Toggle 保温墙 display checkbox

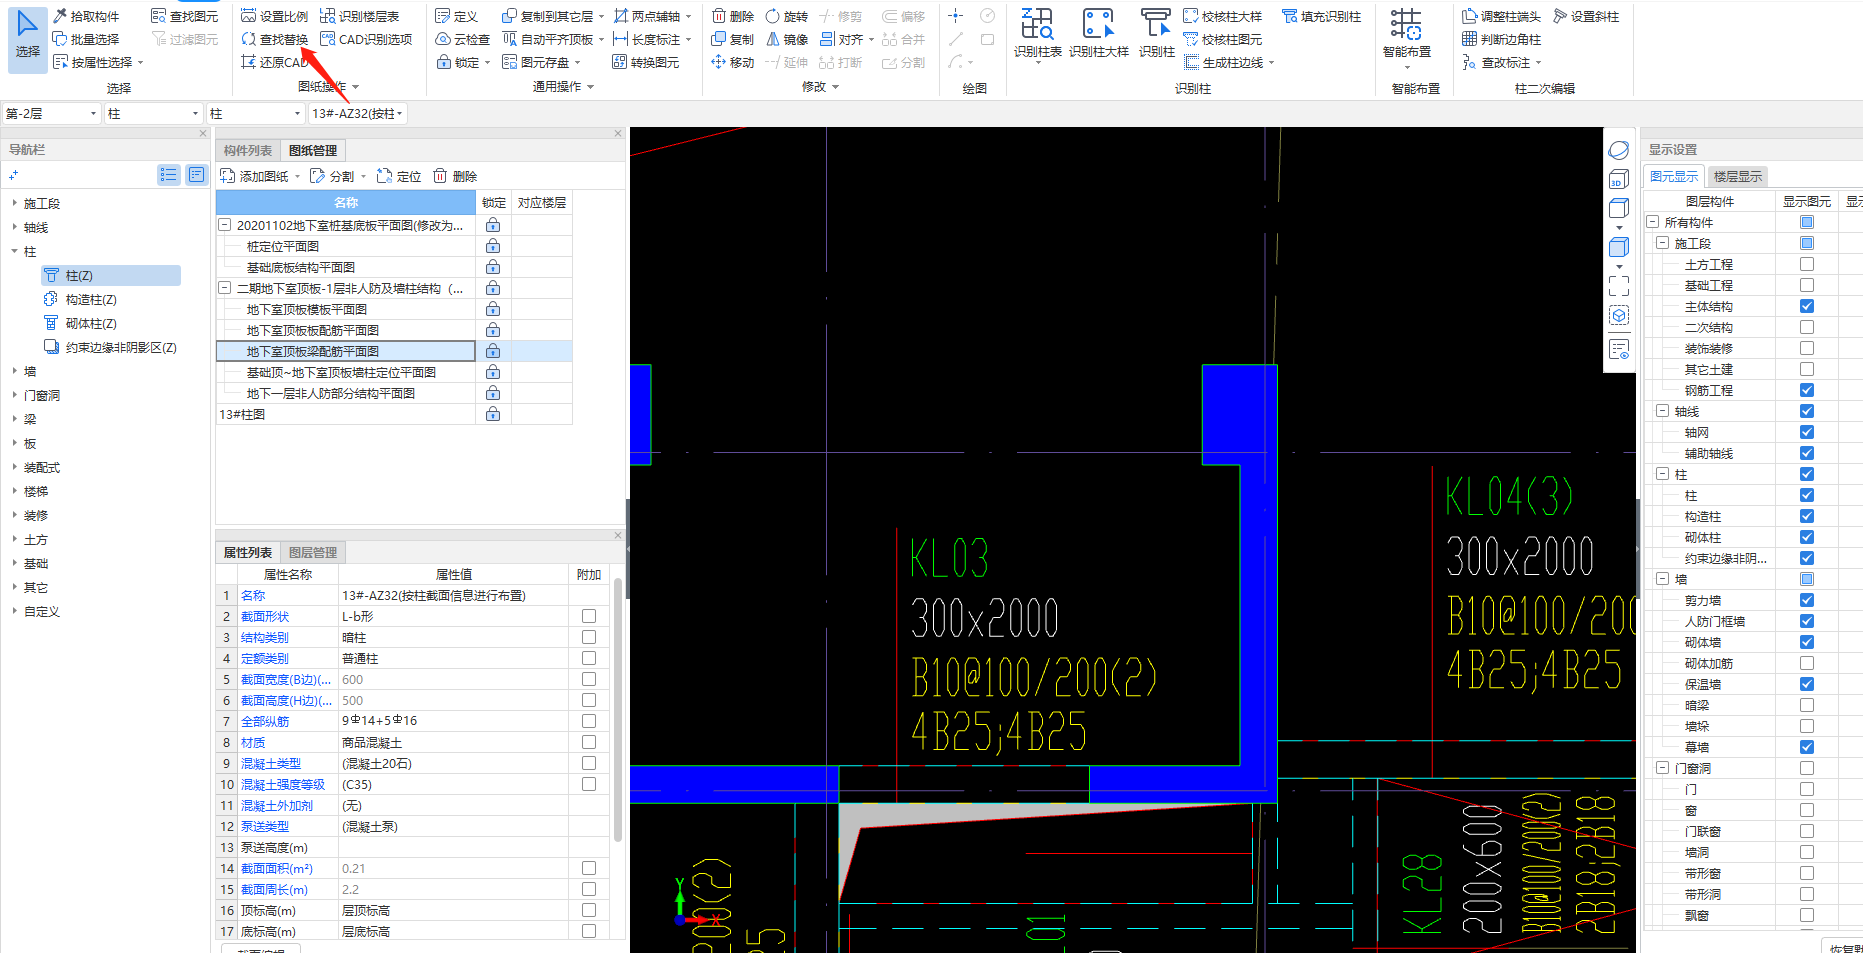[1807, 684]
